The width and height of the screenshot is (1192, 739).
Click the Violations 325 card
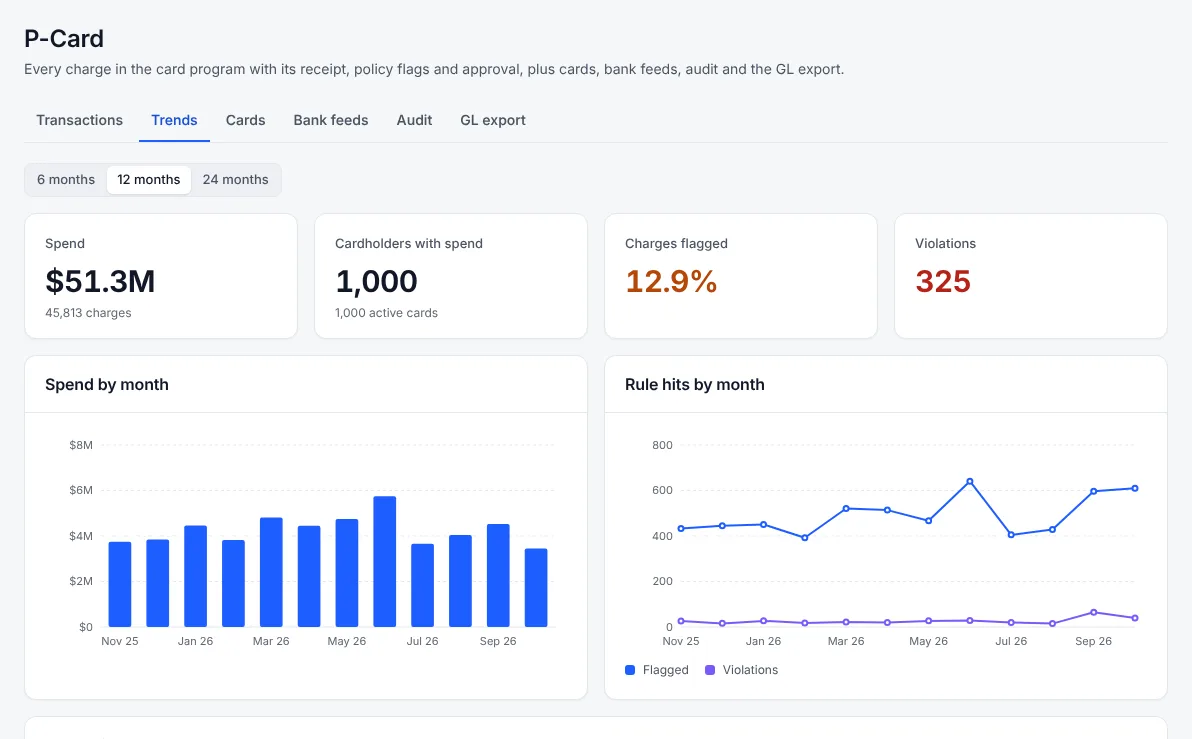(1031, 276)
